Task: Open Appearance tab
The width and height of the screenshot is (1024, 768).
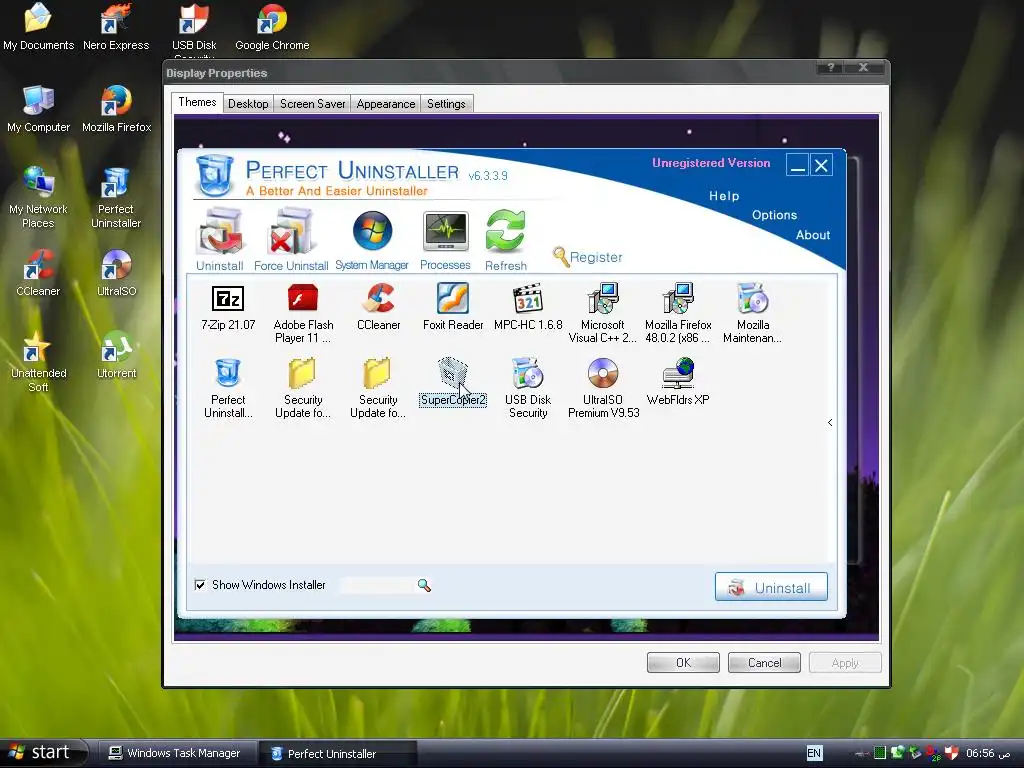Action: pyautogui.click(x=386, y=104)
